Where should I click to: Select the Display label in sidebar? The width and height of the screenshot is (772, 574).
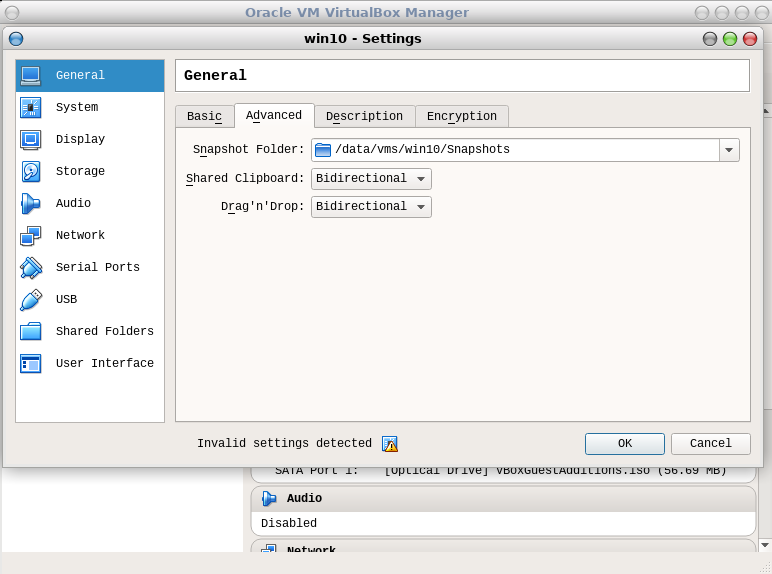pyautogui.click(x=80, y=139)
